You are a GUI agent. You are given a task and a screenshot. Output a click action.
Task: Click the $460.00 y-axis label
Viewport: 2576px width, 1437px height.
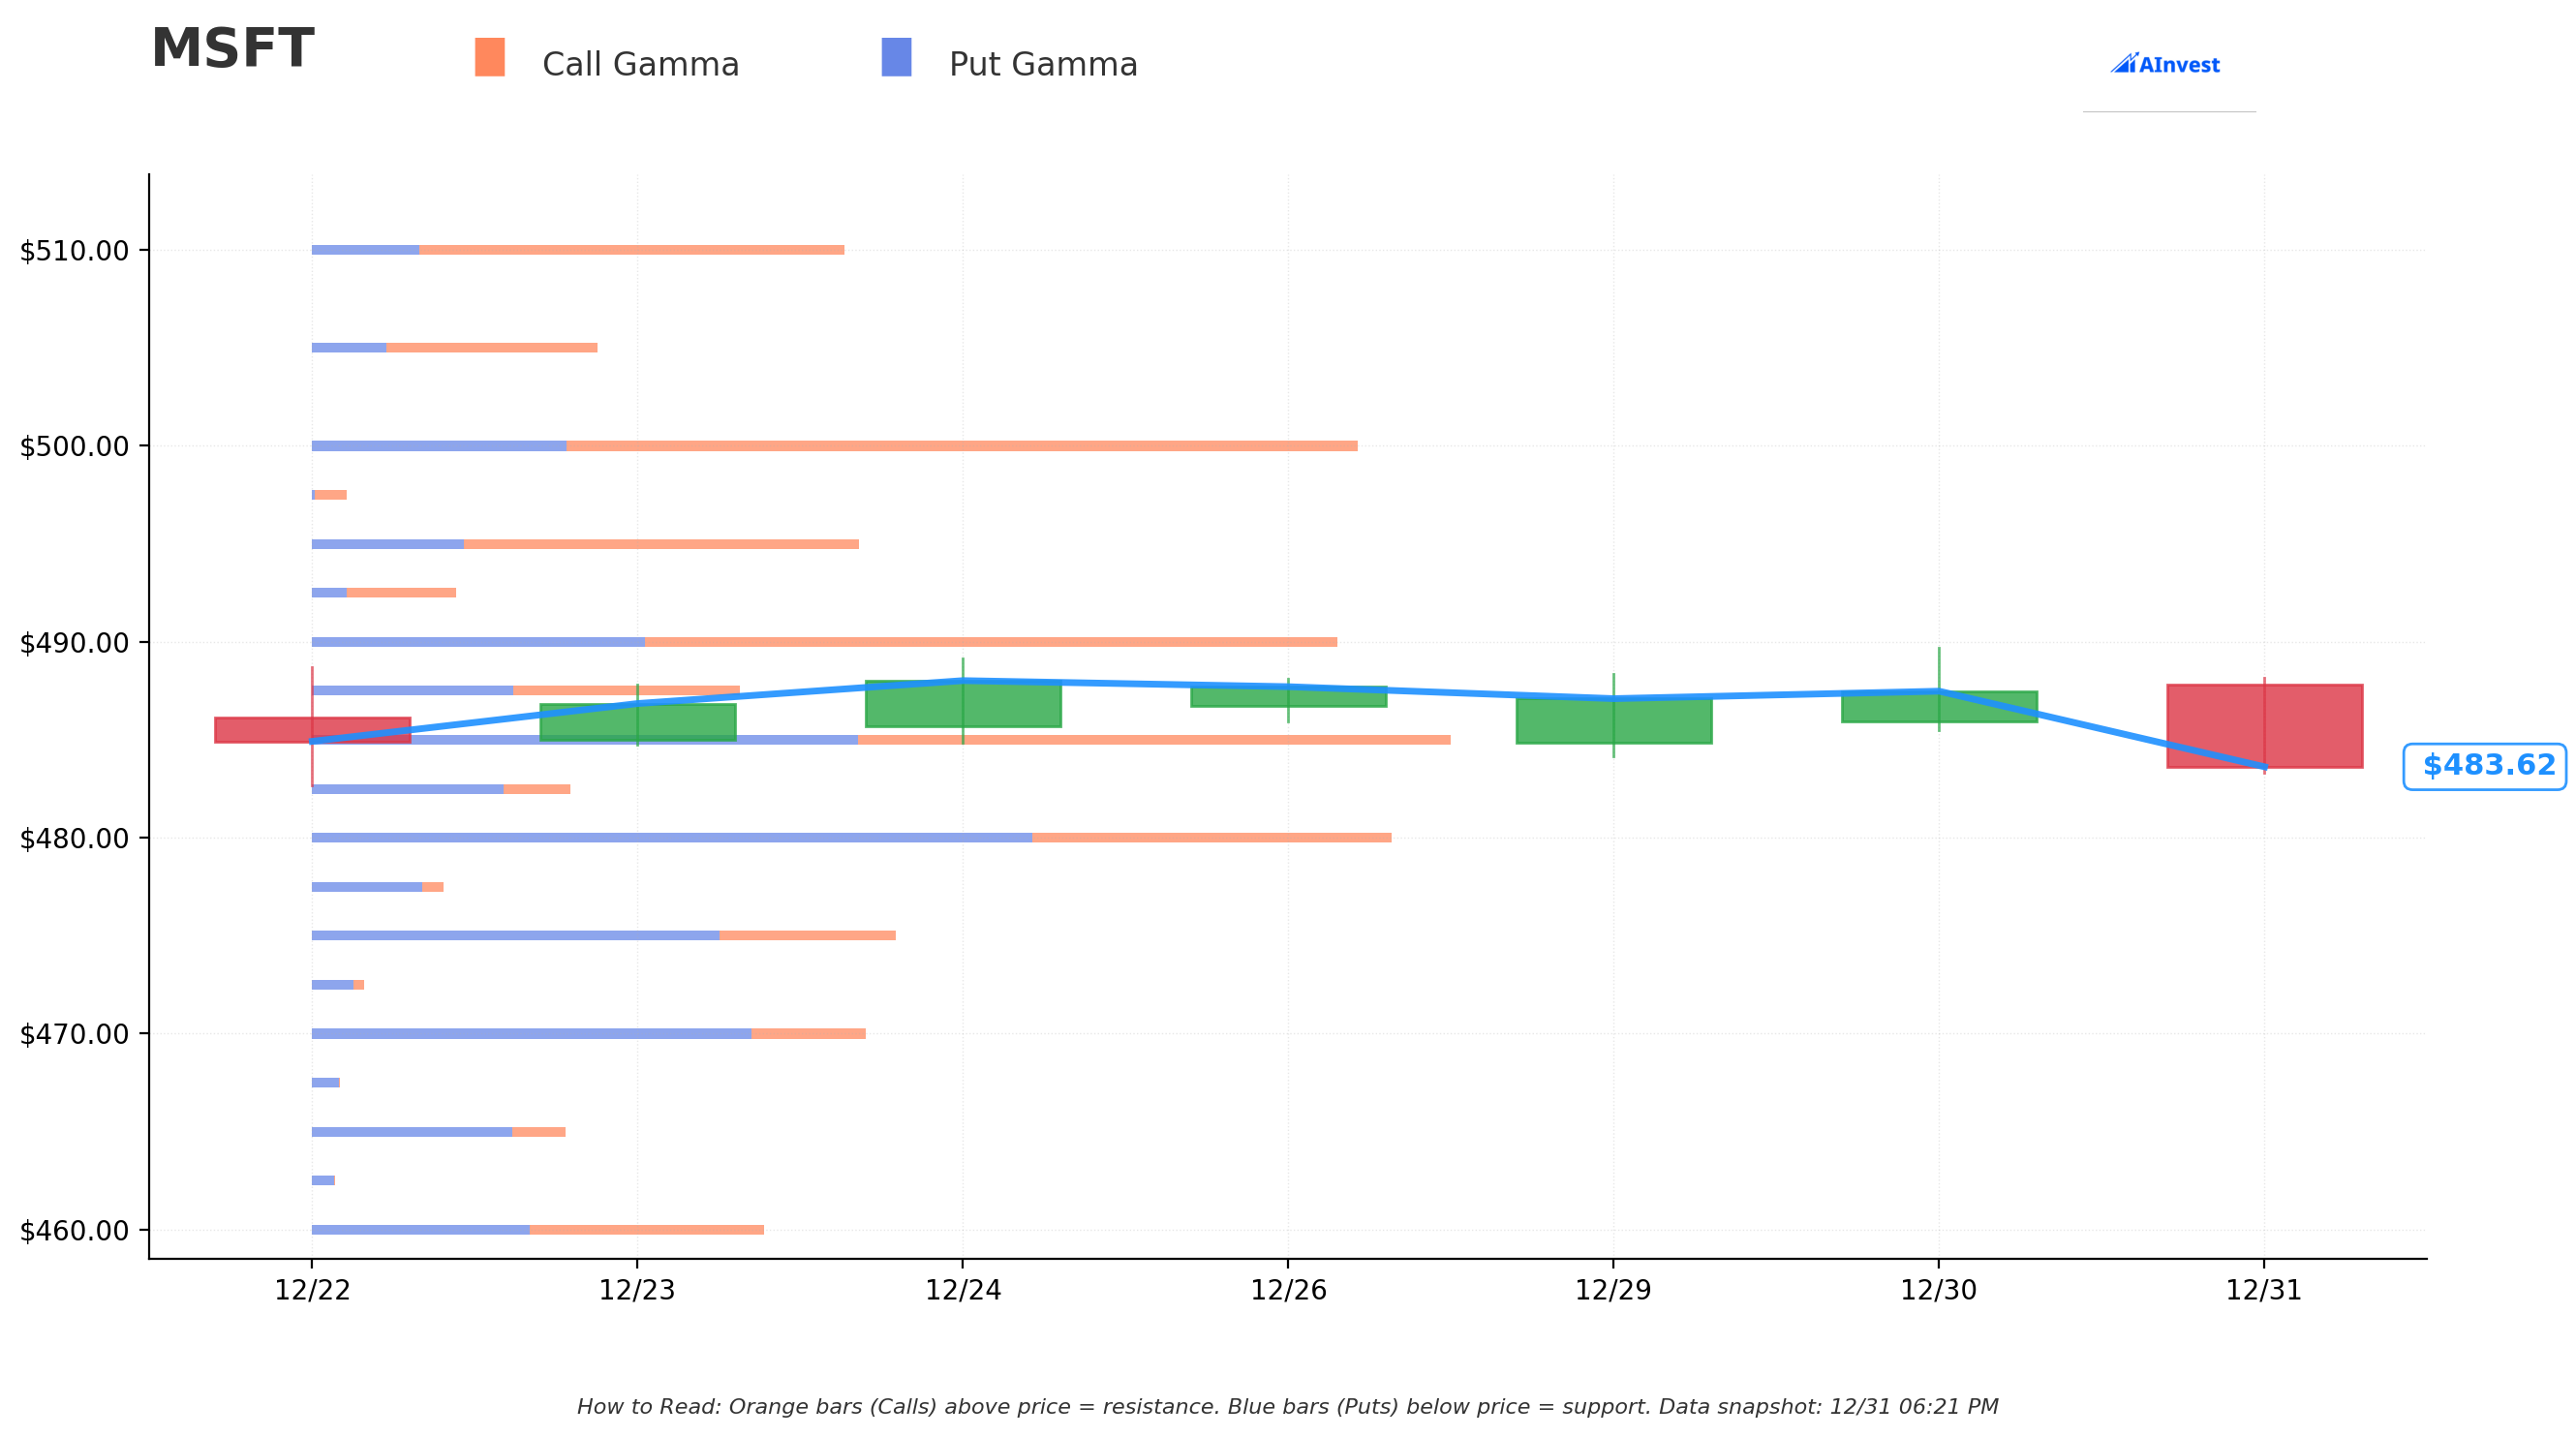tap(75, 1231)
